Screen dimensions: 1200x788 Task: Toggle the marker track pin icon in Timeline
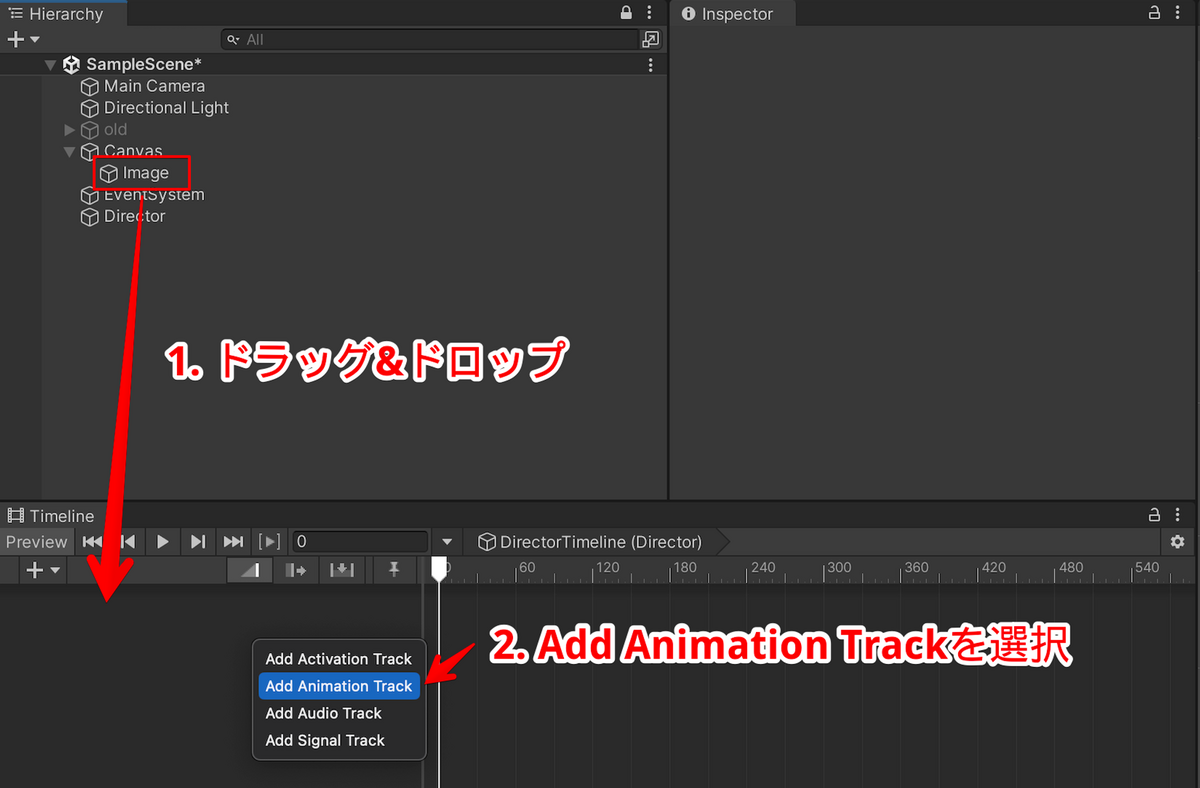[393, 569]
